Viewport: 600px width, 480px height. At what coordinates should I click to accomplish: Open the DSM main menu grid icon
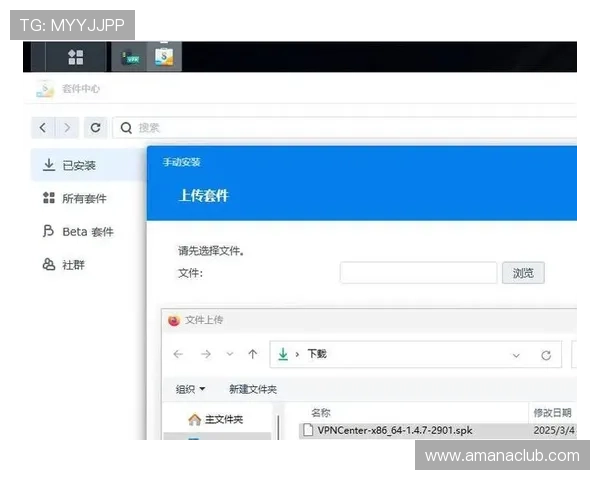pos(75,57)
